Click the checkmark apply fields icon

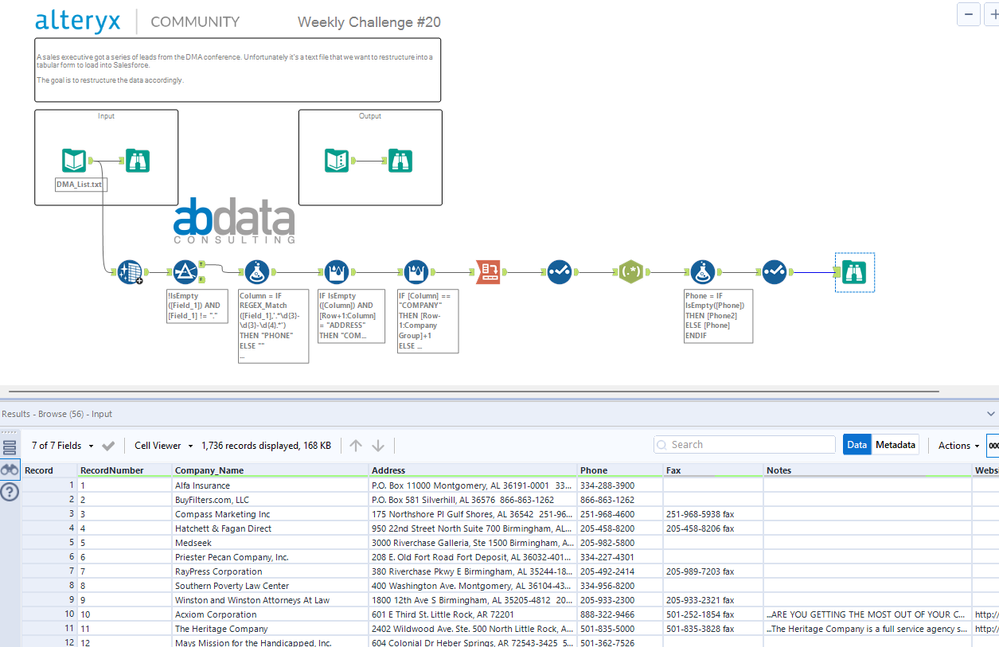(x=108, y=446)
